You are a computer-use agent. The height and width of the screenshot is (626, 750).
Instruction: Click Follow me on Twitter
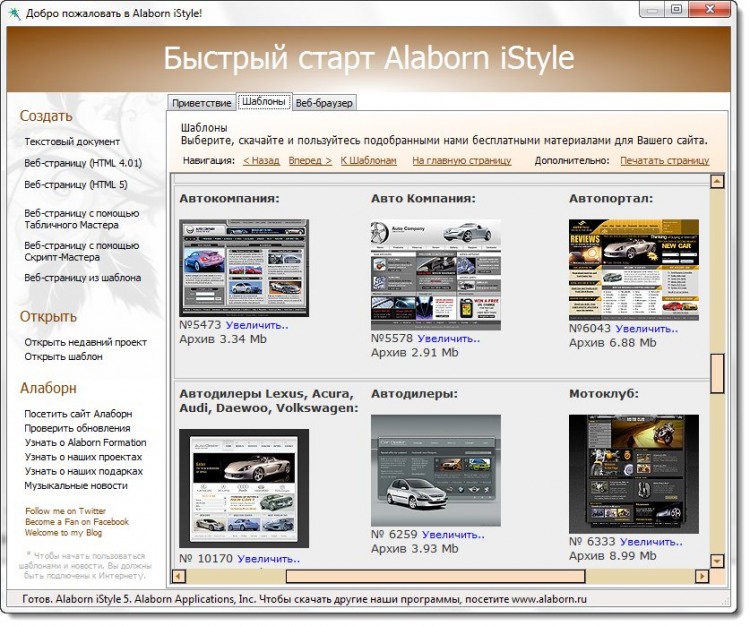point(66,511)
